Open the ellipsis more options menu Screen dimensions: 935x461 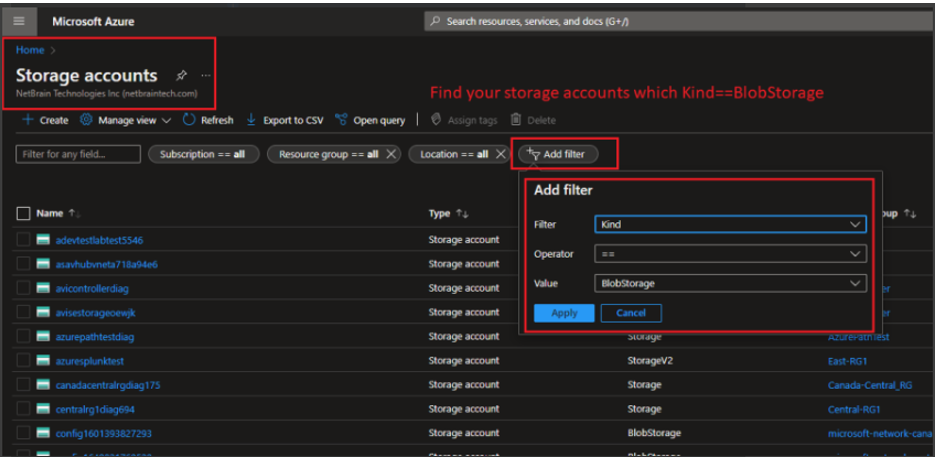(206, 75)
